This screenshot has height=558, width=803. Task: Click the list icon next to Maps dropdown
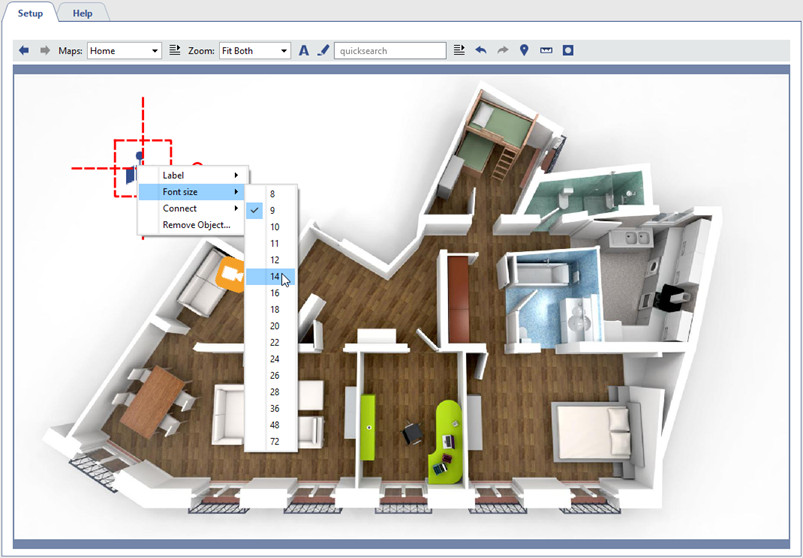click(x=174, y=50)
